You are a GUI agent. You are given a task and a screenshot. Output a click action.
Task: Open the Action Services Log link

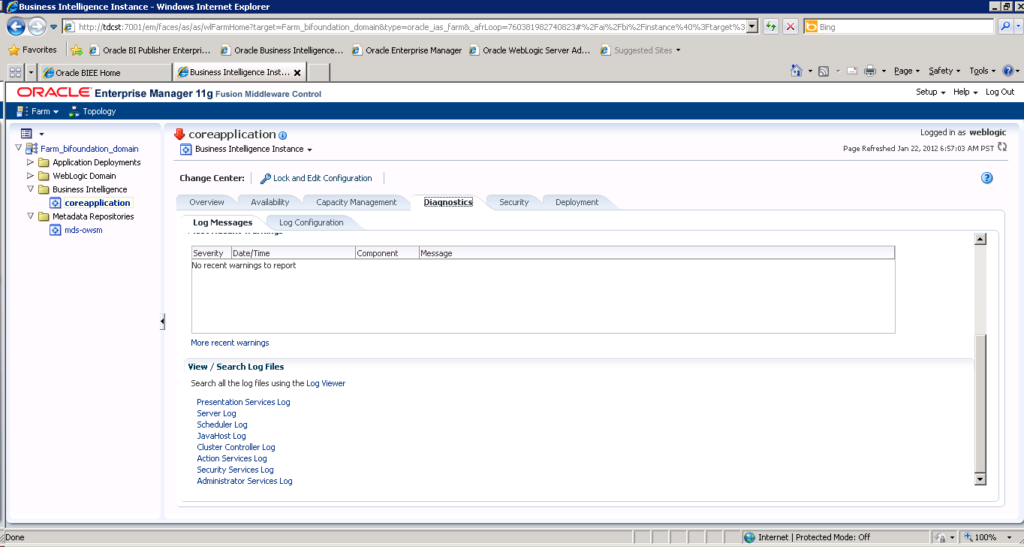point(232,458)
